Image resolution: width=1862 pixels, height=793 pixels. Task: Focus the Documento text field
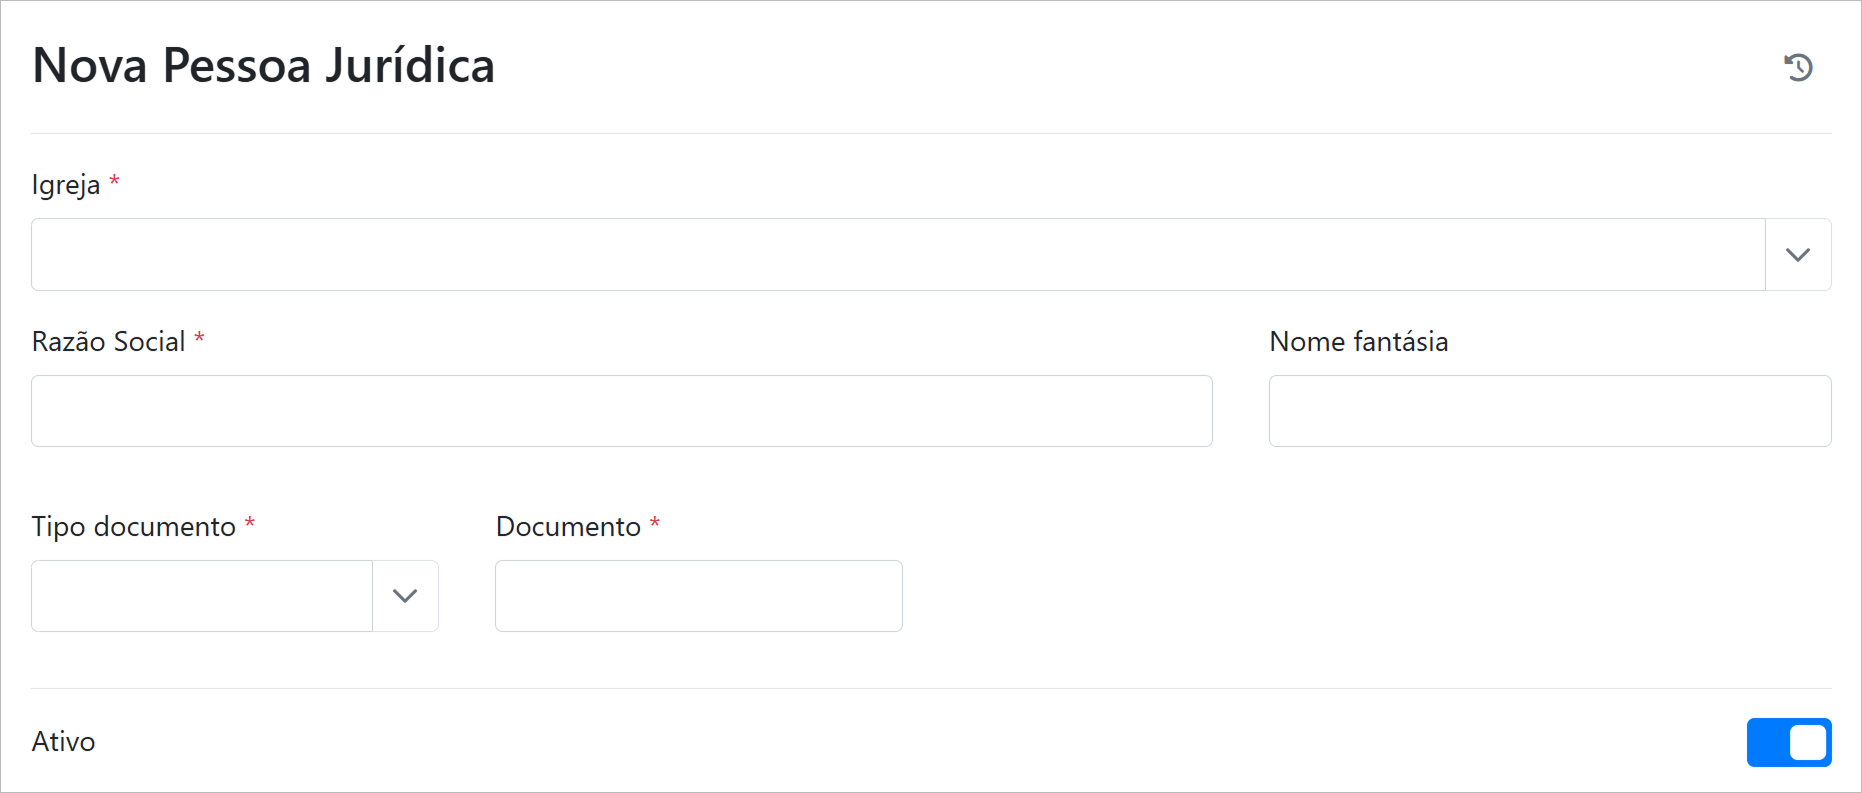(698, 596)
